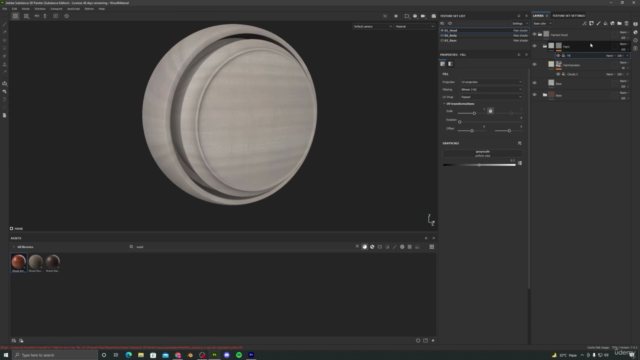The image size is (640, 360).
Task: Collapse the UV transformations section
Action: pyautogui.click(x=459, y=104)
